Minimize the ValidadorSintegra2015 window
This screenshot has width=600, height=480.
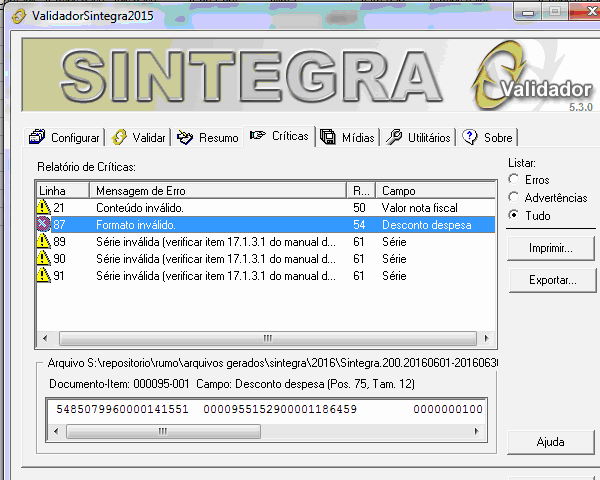[x=528, y=13]
